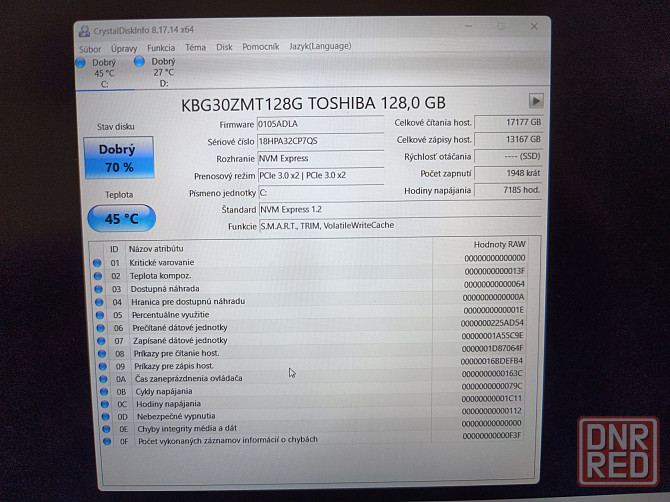The image size is (670, 502).
Task: Click RAW value 00000001A55C9E
Action: coord(492,336)
